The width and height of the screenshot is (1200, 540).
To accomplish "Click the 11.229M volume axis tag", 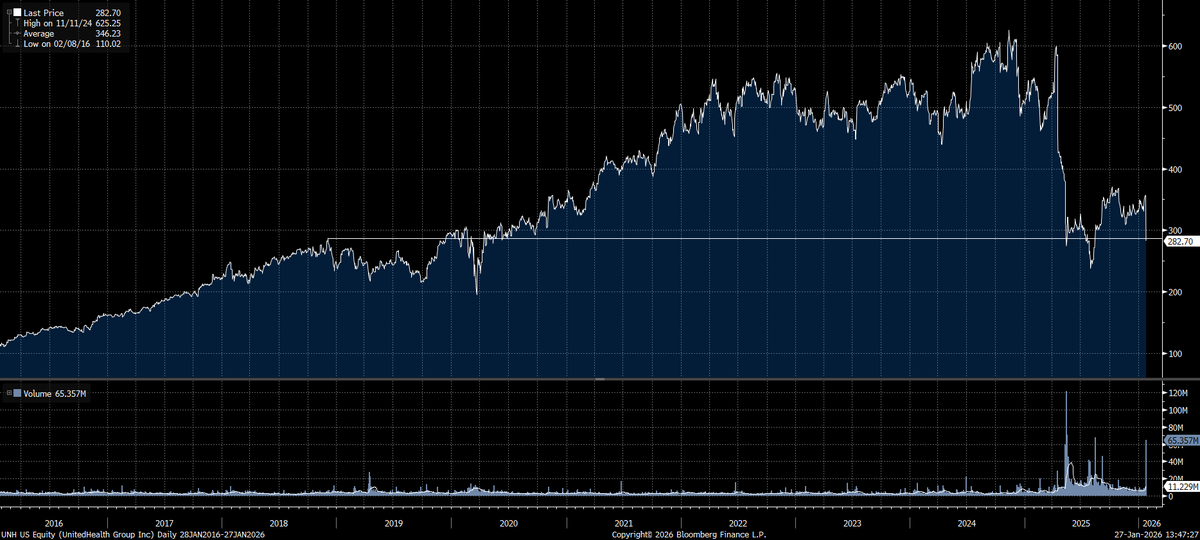I will pos(1182,486).
